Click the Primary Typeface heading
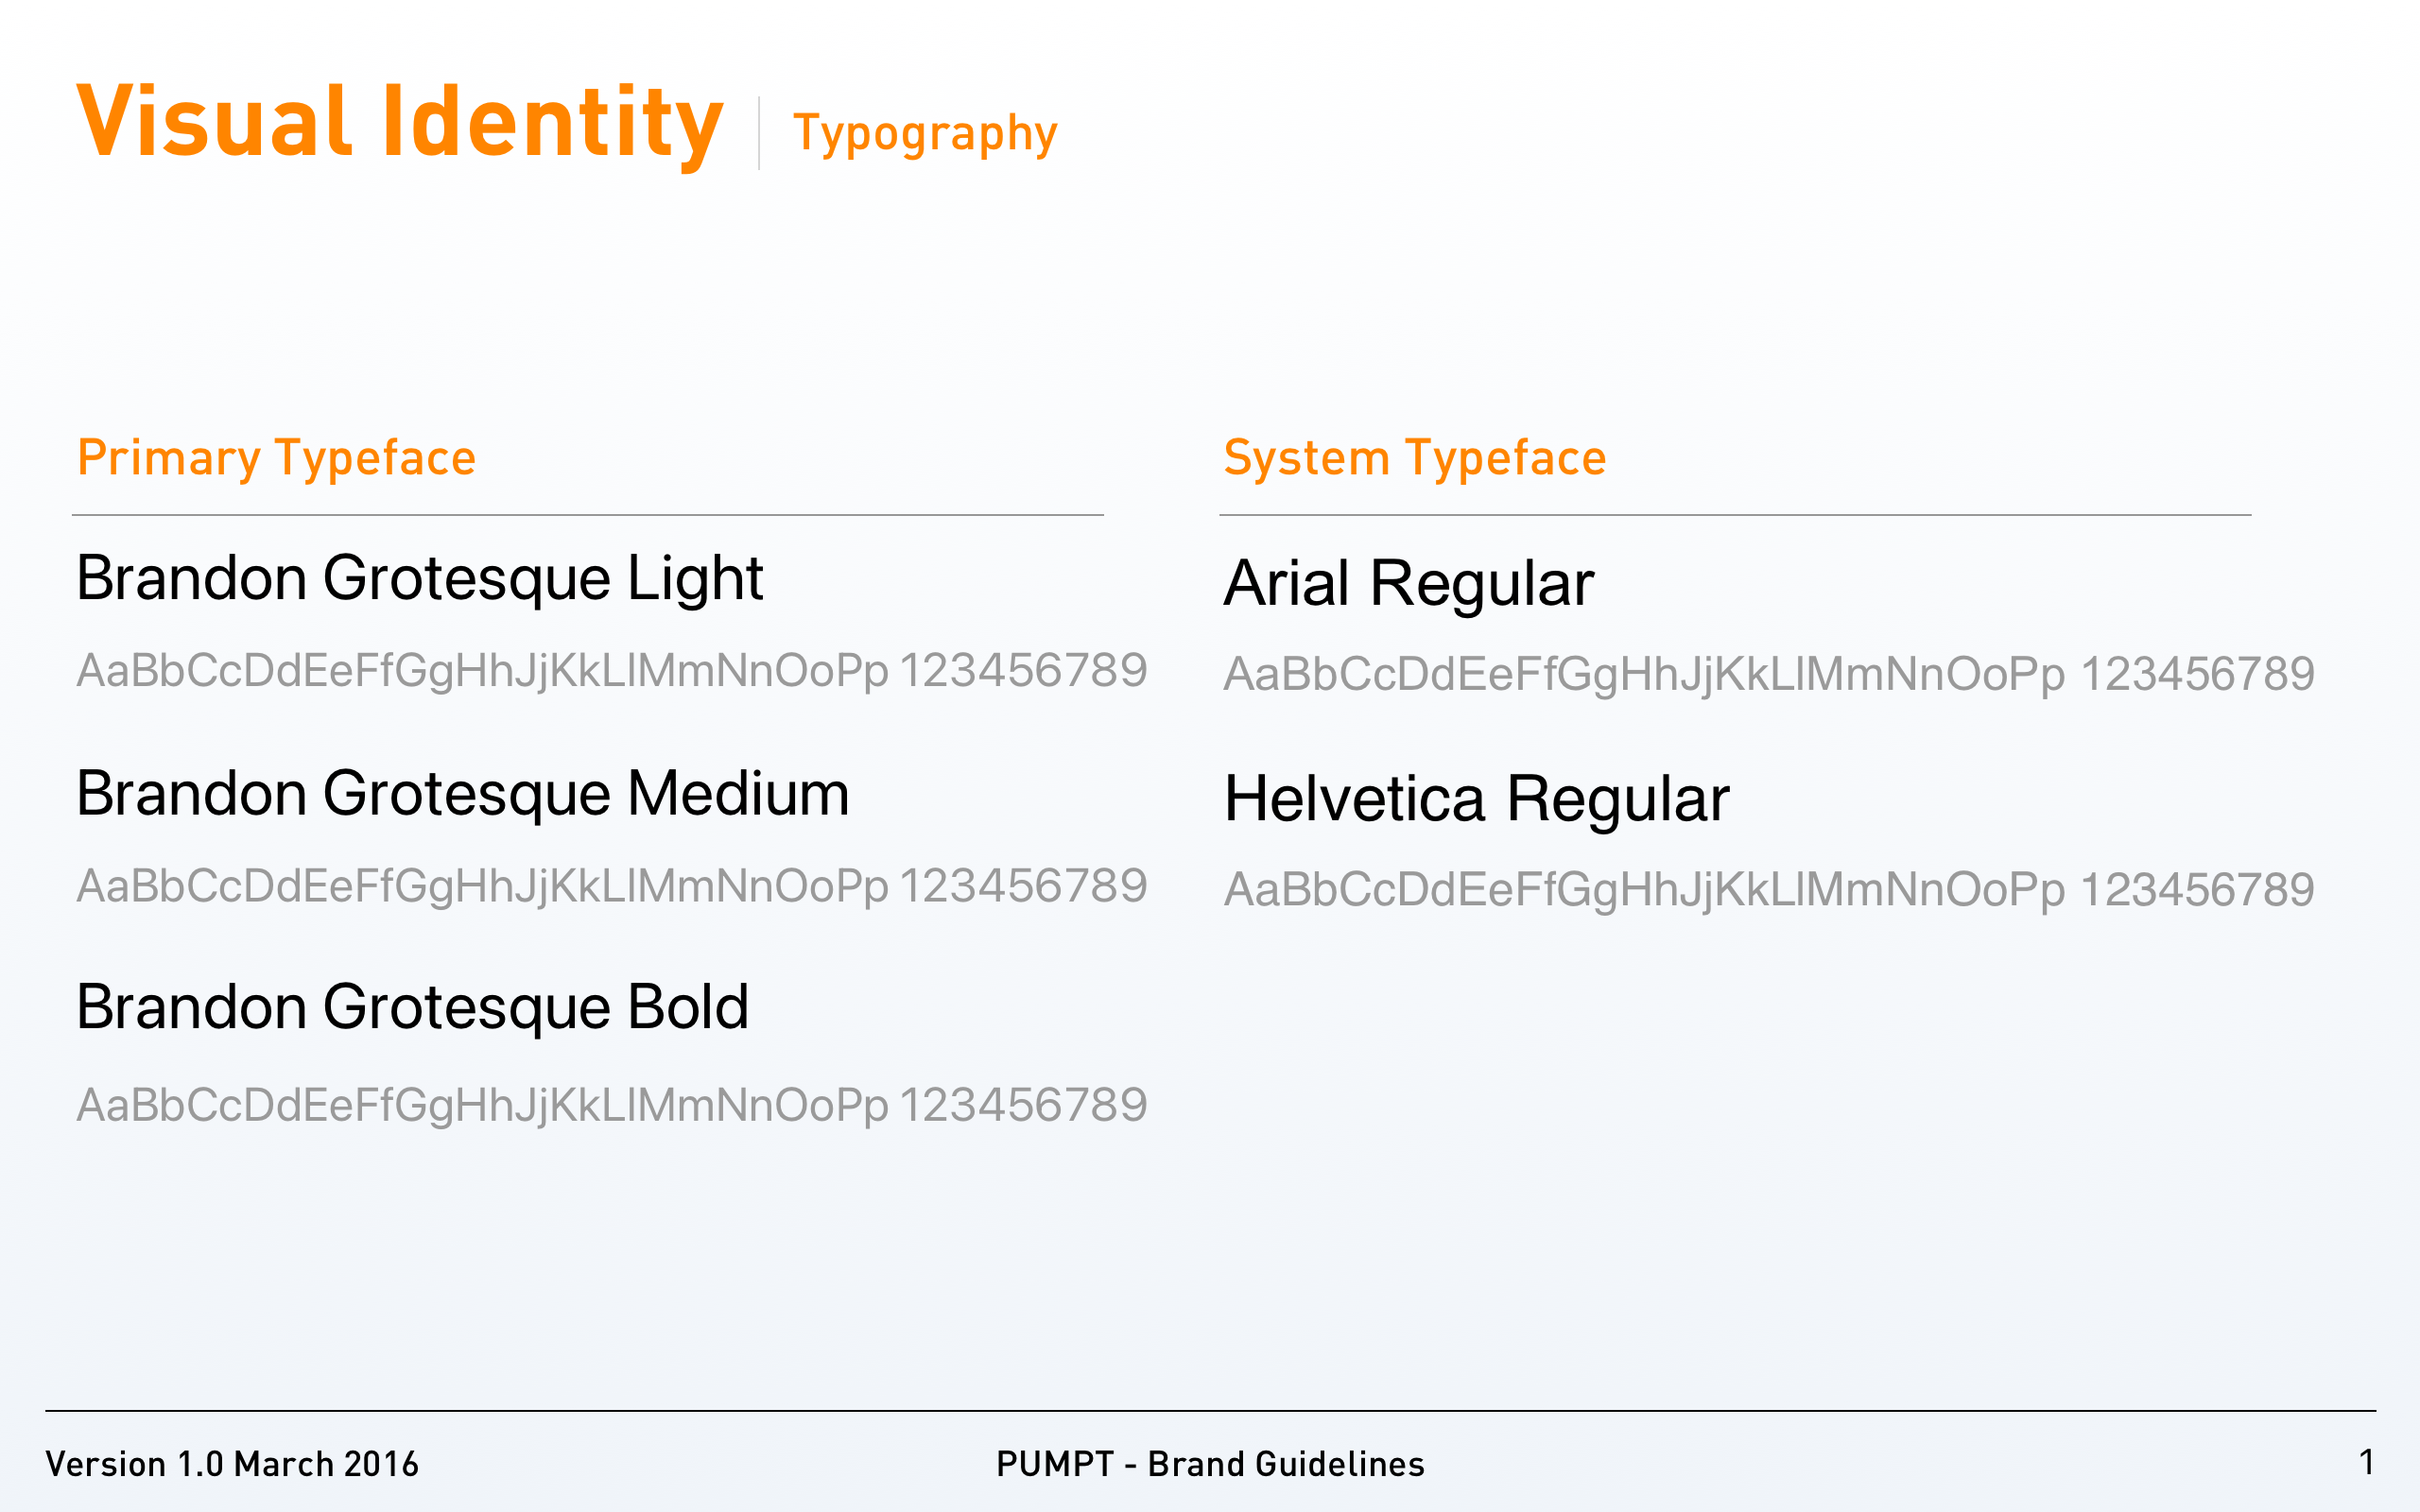The image size is (2420, 1512). click(276, 459)
